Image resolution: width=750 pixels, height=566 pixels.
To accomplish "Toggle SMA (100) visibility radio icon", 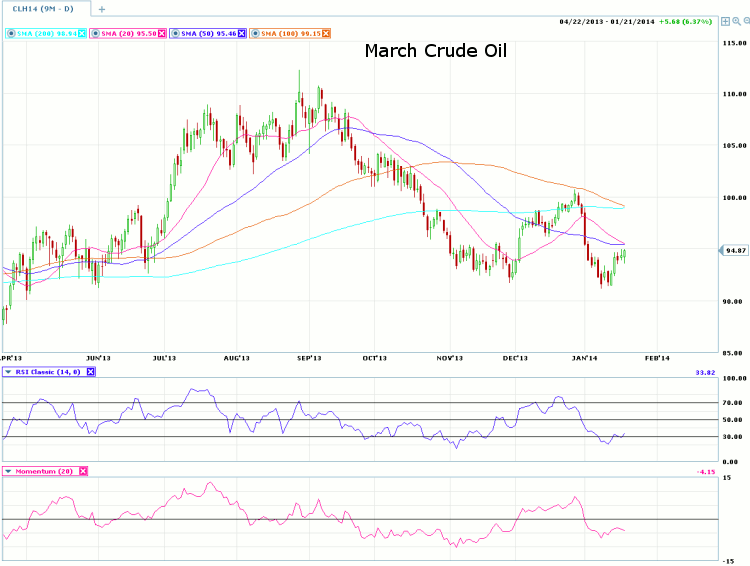I will [x=255, y=34].
